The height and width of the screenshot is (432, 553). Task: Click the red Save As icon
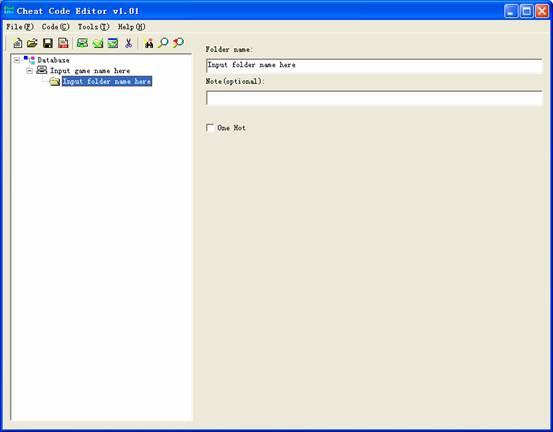pyautogui.click(x=63, y=43)
